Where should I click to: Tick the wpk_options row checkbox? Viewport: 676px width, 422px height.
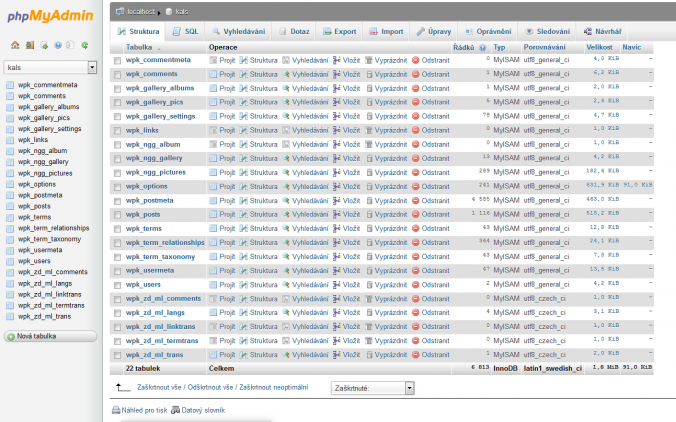pyautogui.click(x=117, y=187)
